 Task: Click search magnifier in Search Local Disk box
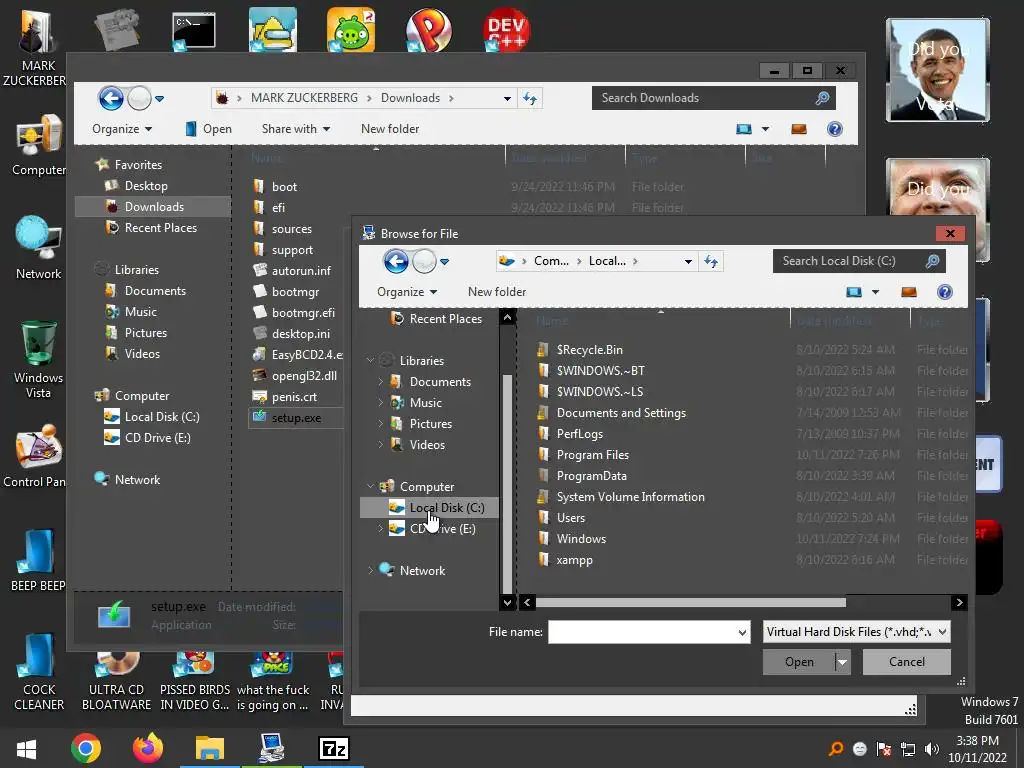(x=933, y=261)
